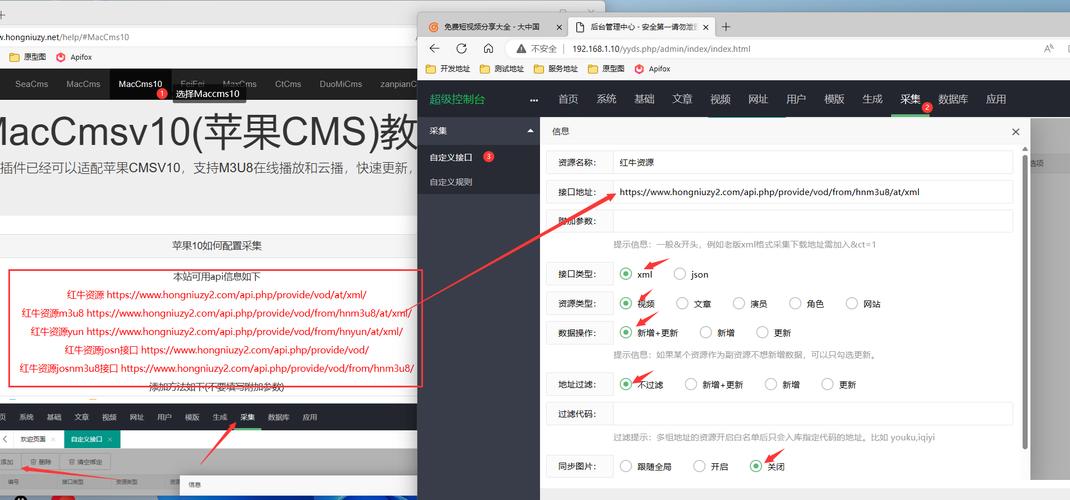1070x500 pixels.
Task: Choose 视频 as 资源类型
Action: coord(626,303)
